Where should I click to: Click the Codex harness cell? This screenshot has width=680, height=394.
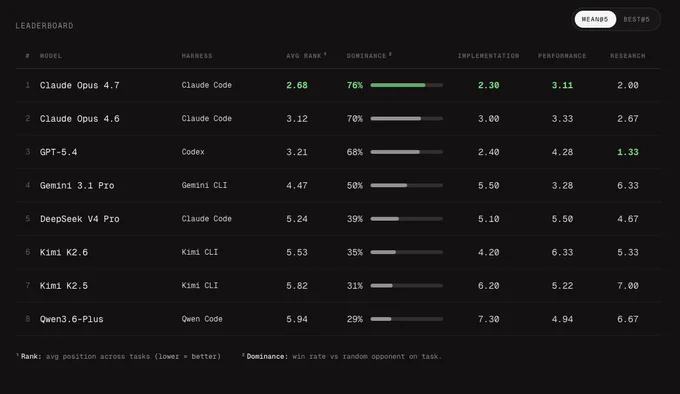193,152
